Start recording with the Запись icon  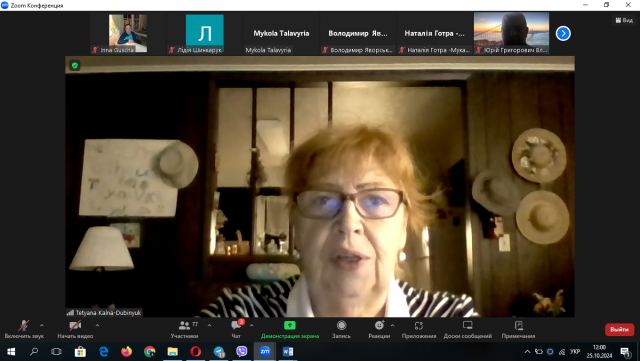tap(341, 330)
